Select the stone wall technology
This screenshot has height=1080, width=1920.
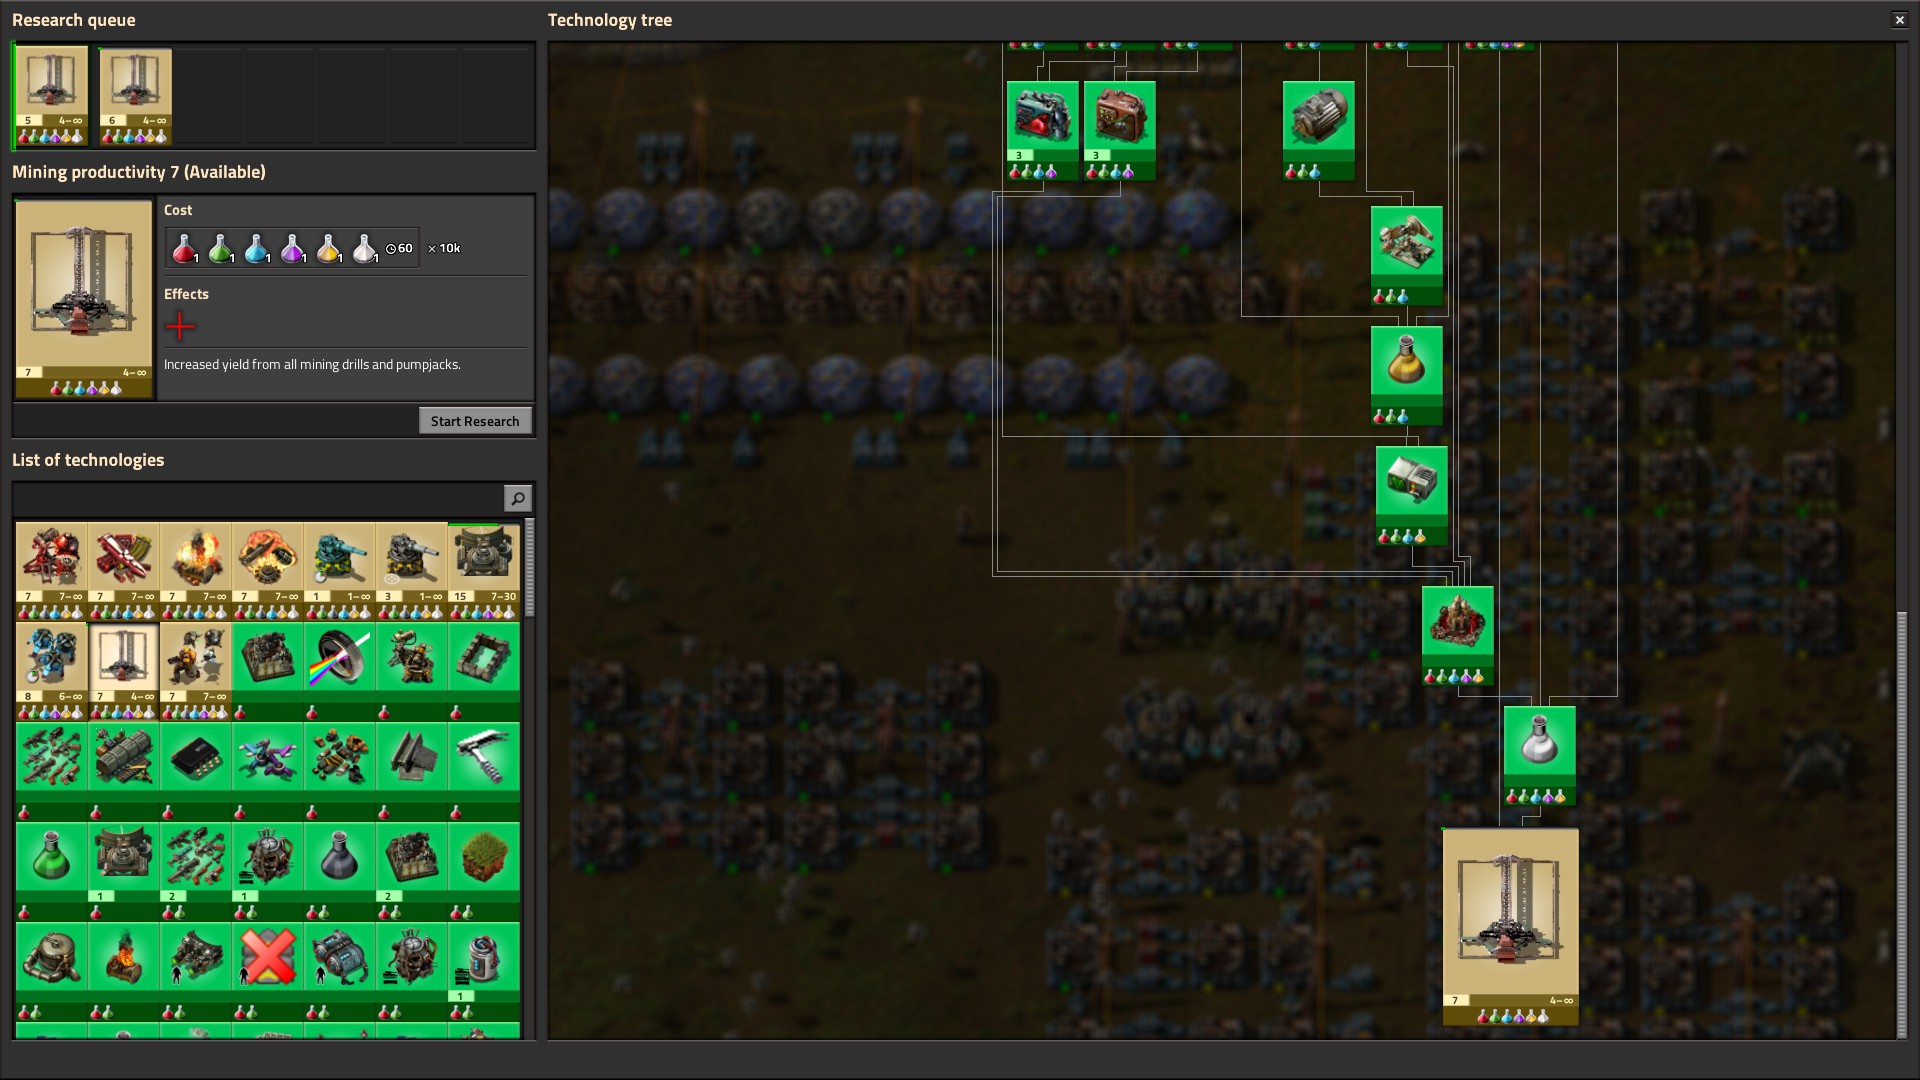[x=484, y=670]
